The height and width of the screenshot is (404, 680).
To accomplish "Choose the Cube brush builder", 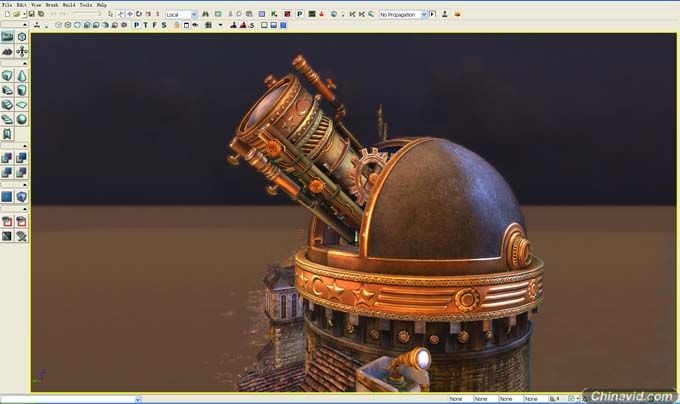I will click(x=8, y=76).
